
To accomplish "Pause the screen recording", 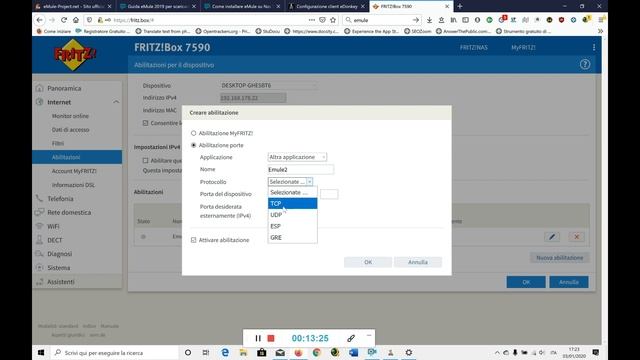I will [x=258, y=338].
